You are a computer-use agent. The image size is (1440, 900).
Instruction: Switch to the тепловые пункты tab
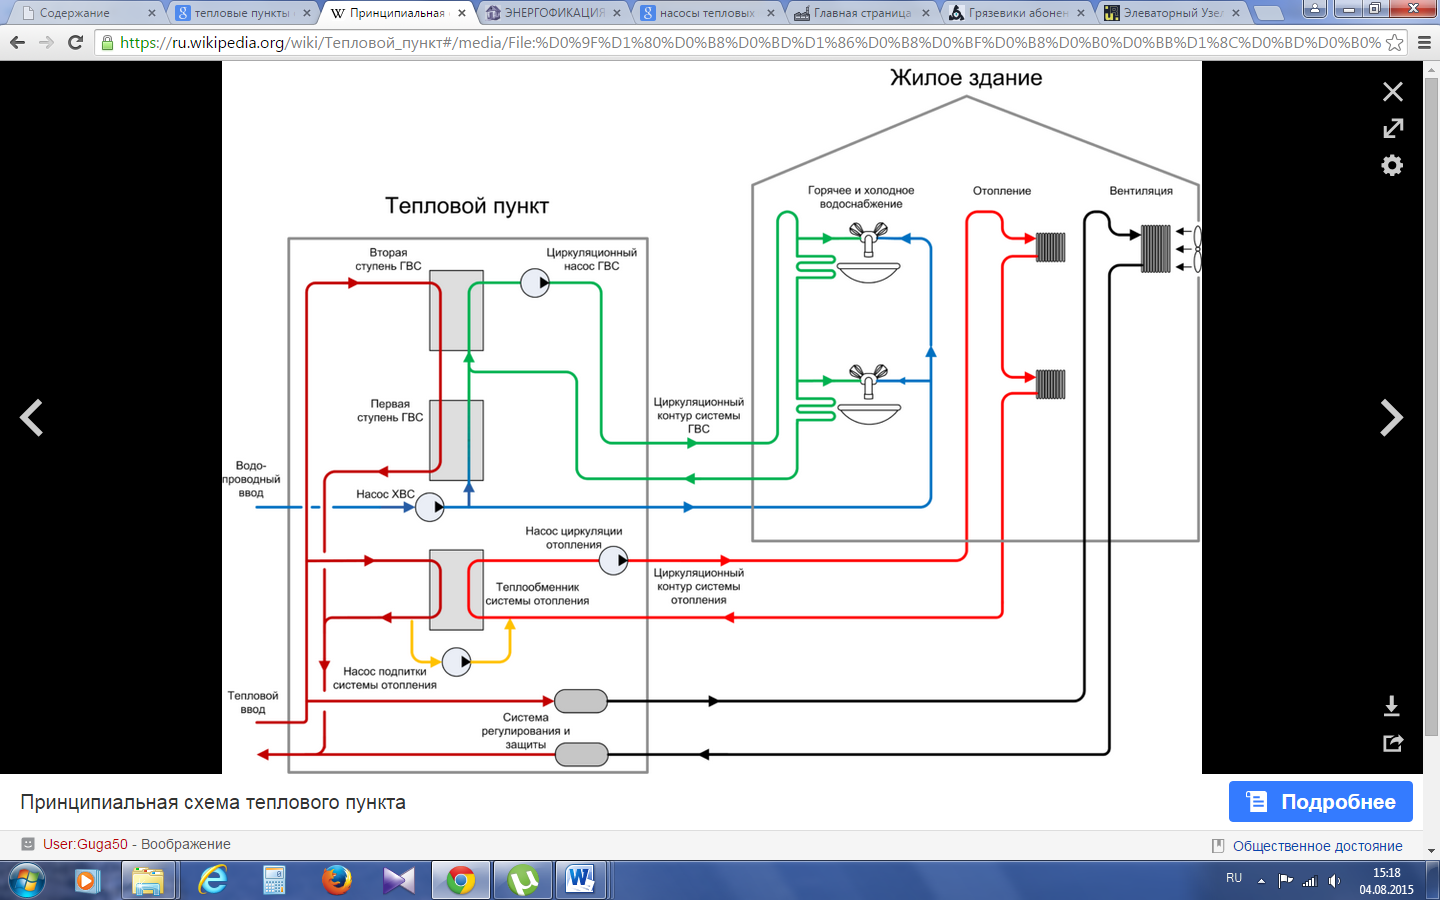point(242,13)
